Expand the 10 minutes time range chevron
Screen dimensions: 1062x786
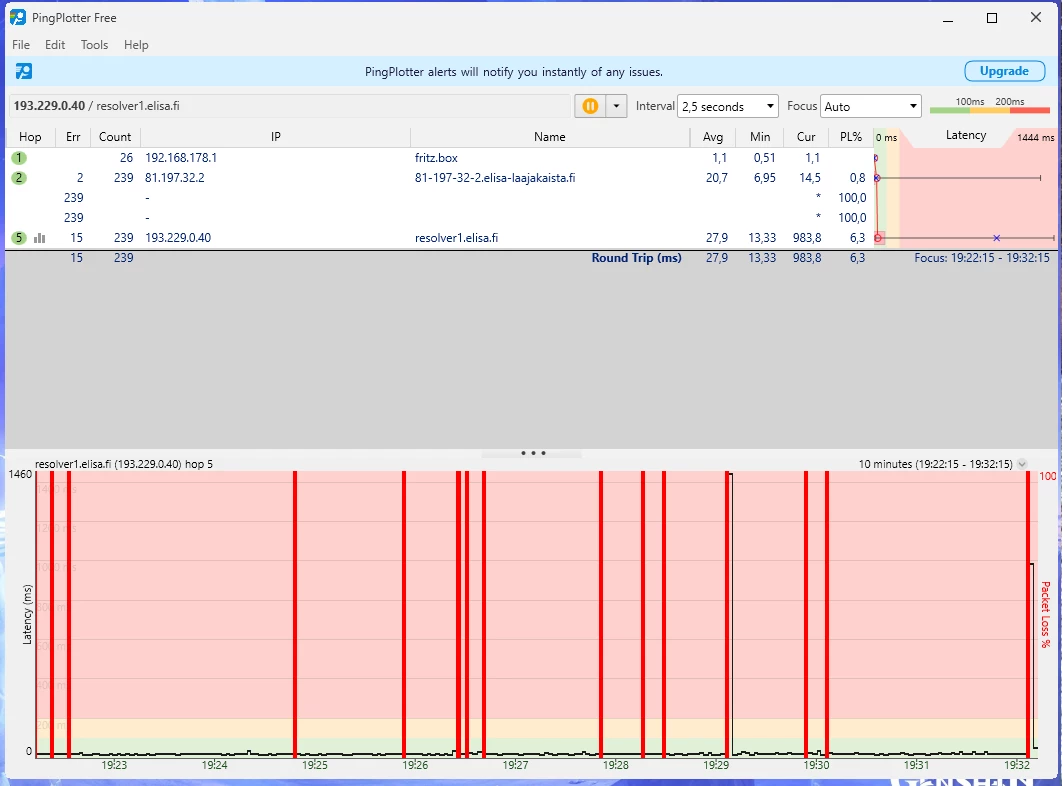(1022, 464)
